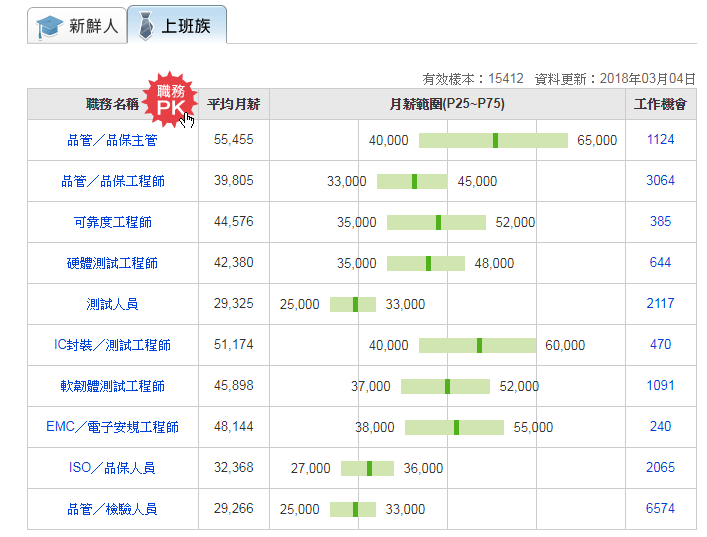The width and height of the screenshot is (707, 537).
Task: Click the graduation cap icon on 新鮮人 tab
Action: pos(49,26)
